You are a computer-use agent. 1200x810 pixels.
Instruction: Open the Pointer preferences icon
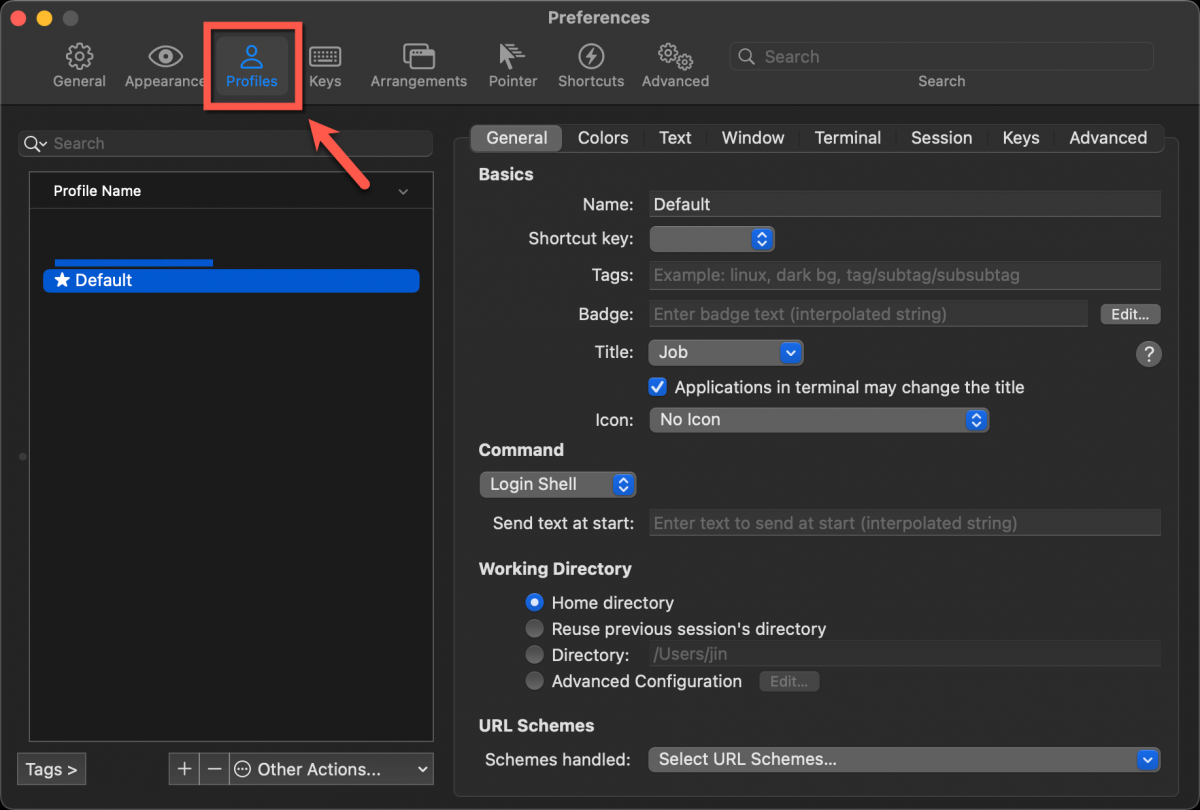click(x=513, y=56)
